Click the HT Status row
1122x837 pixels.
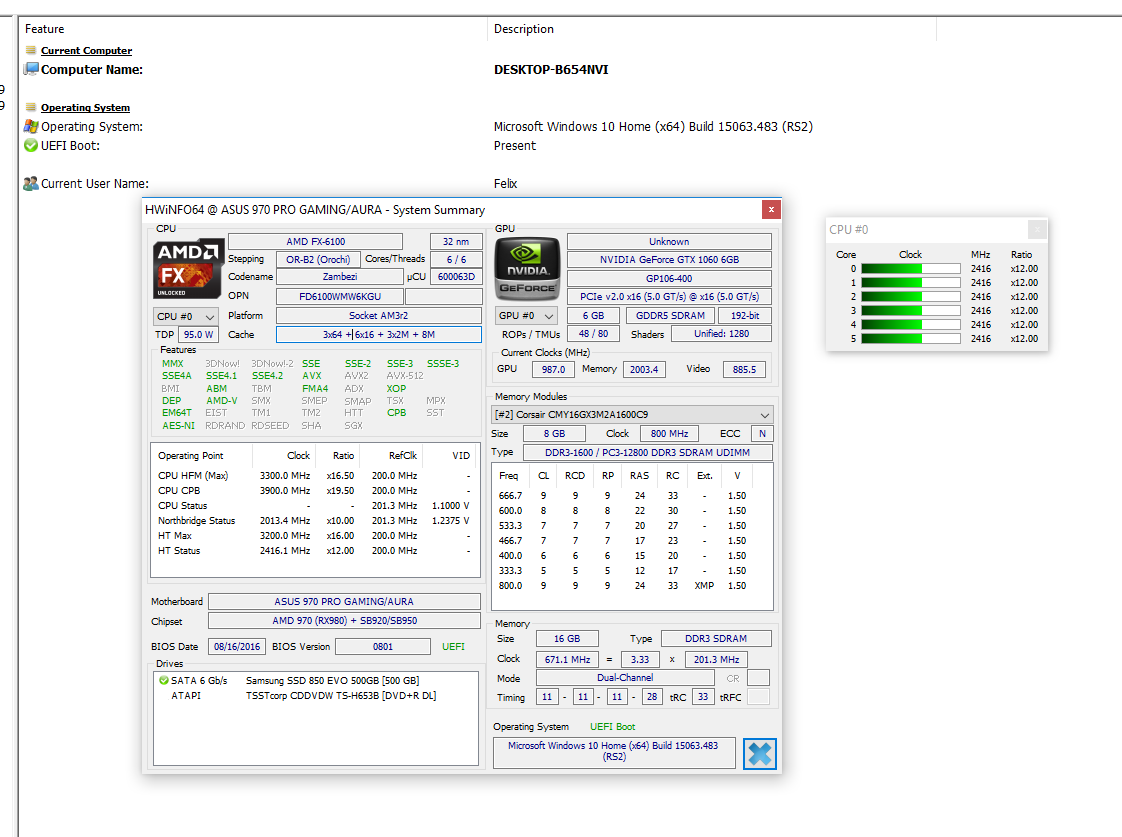315,551
